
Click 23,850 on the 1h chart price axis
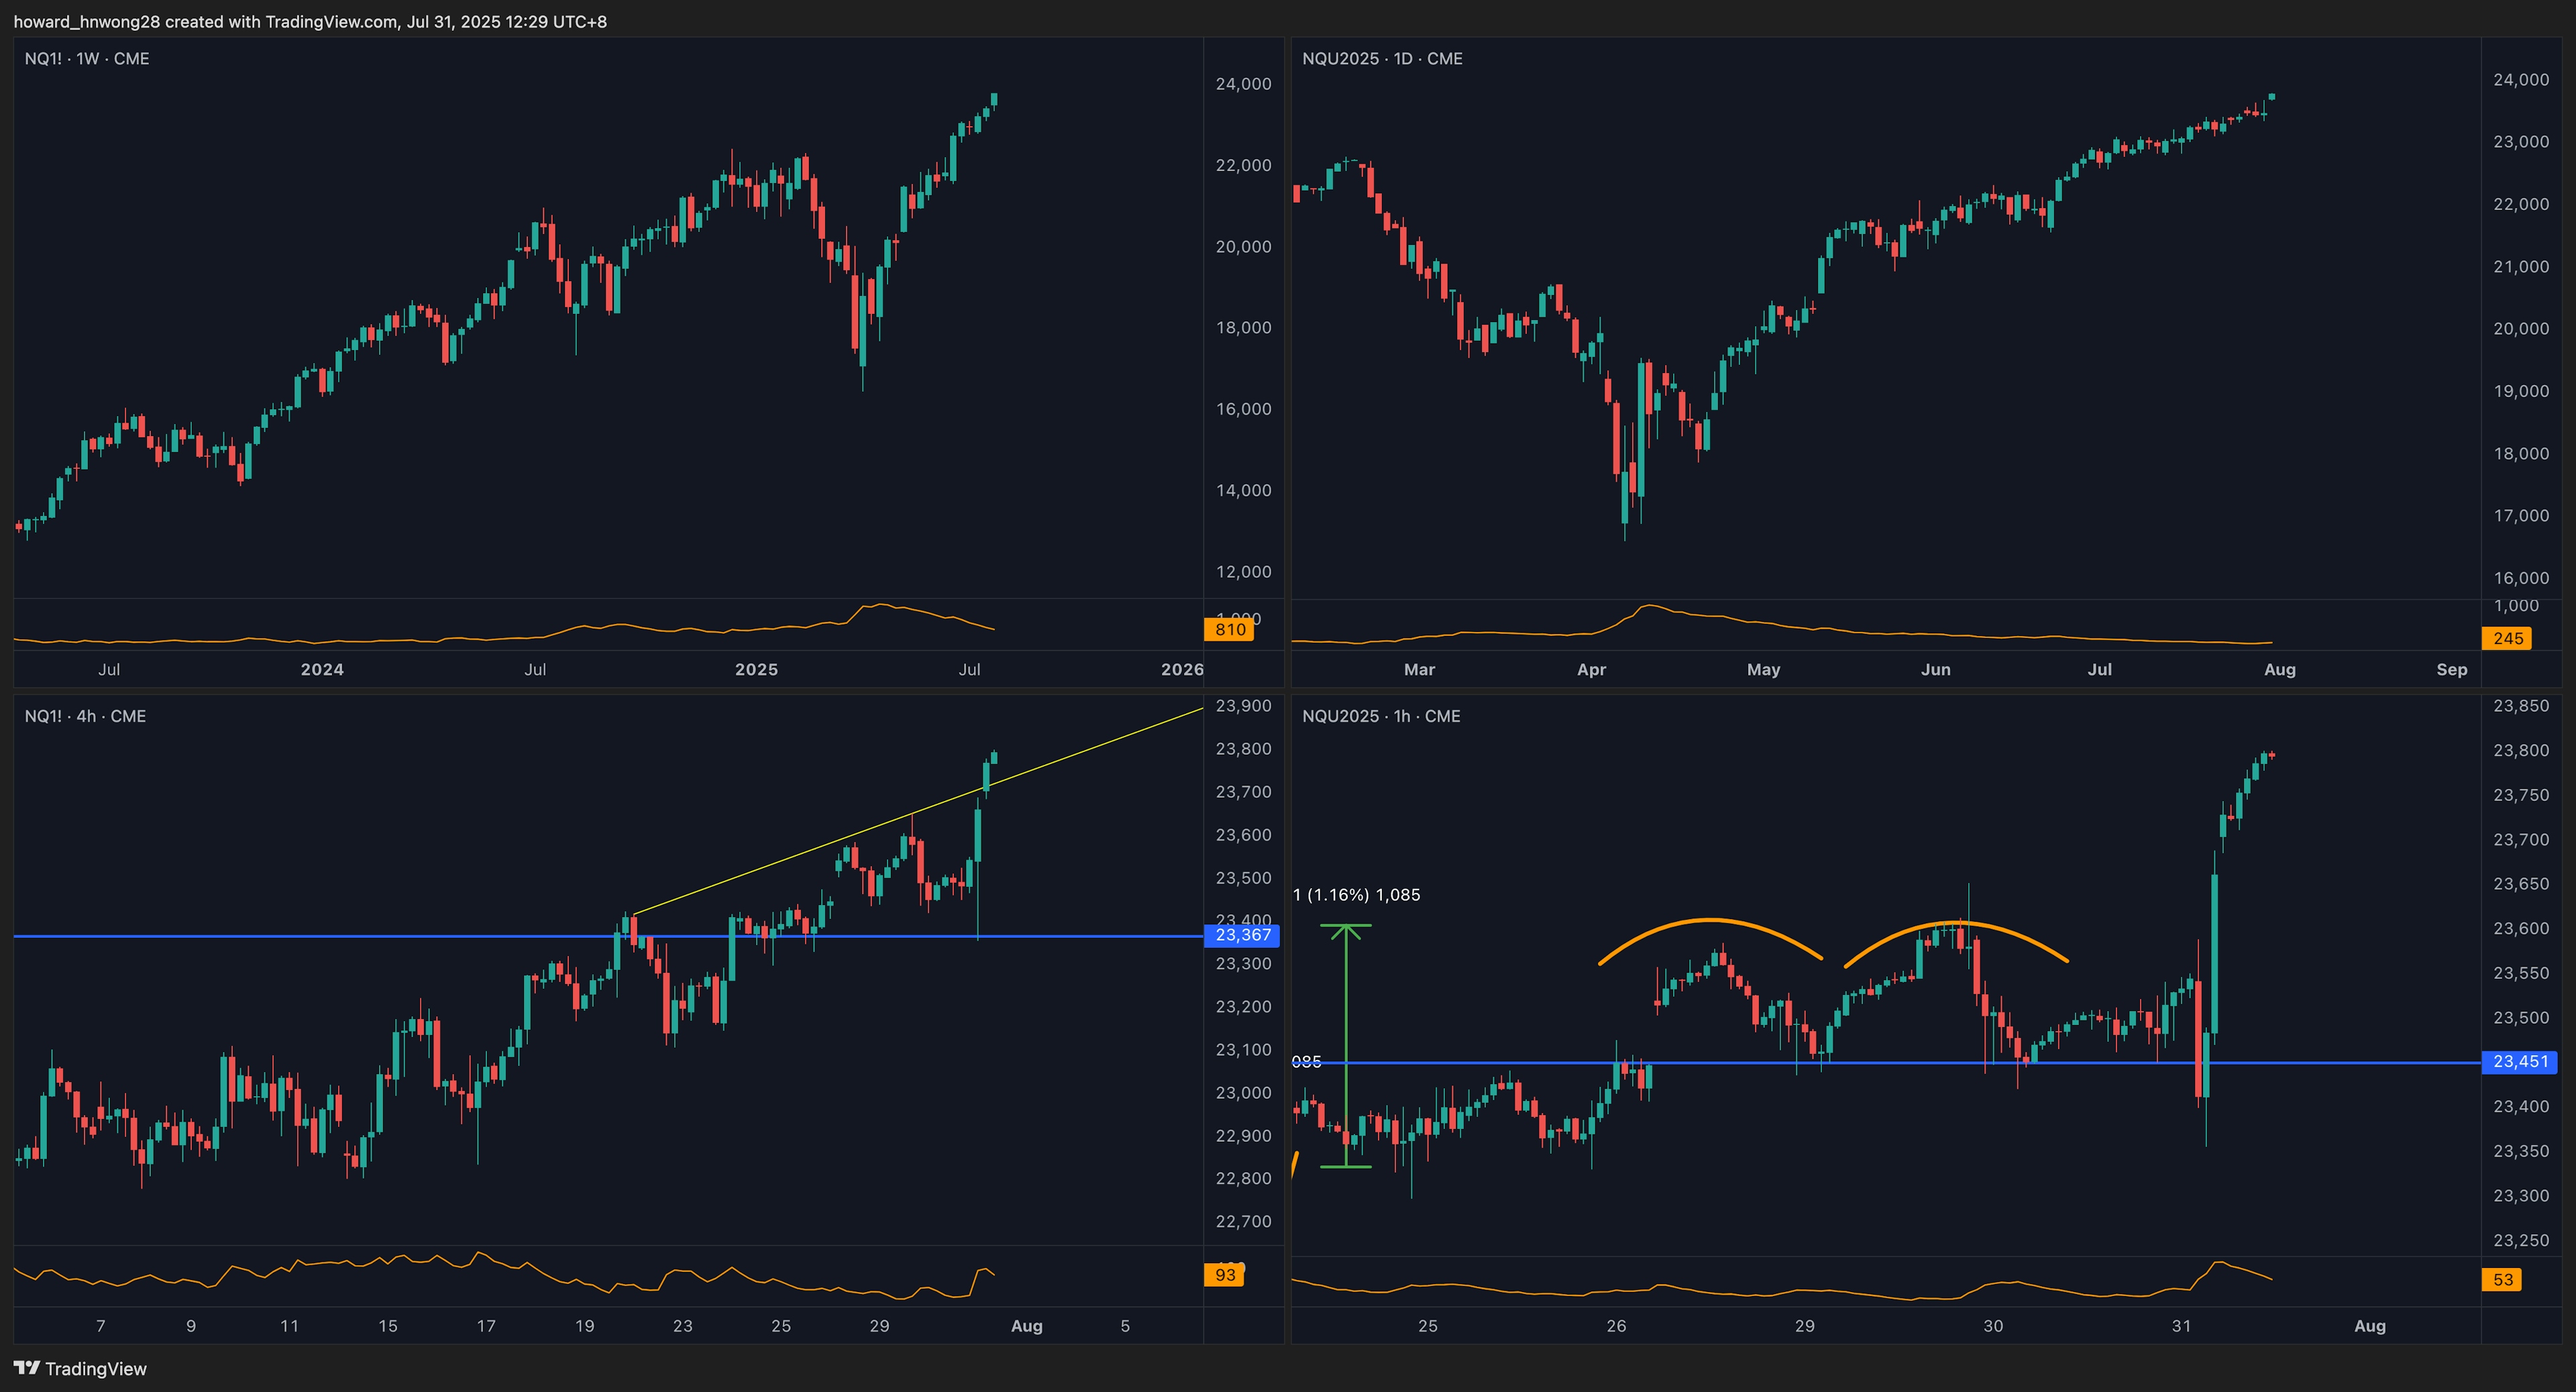tap(2521, 706)
